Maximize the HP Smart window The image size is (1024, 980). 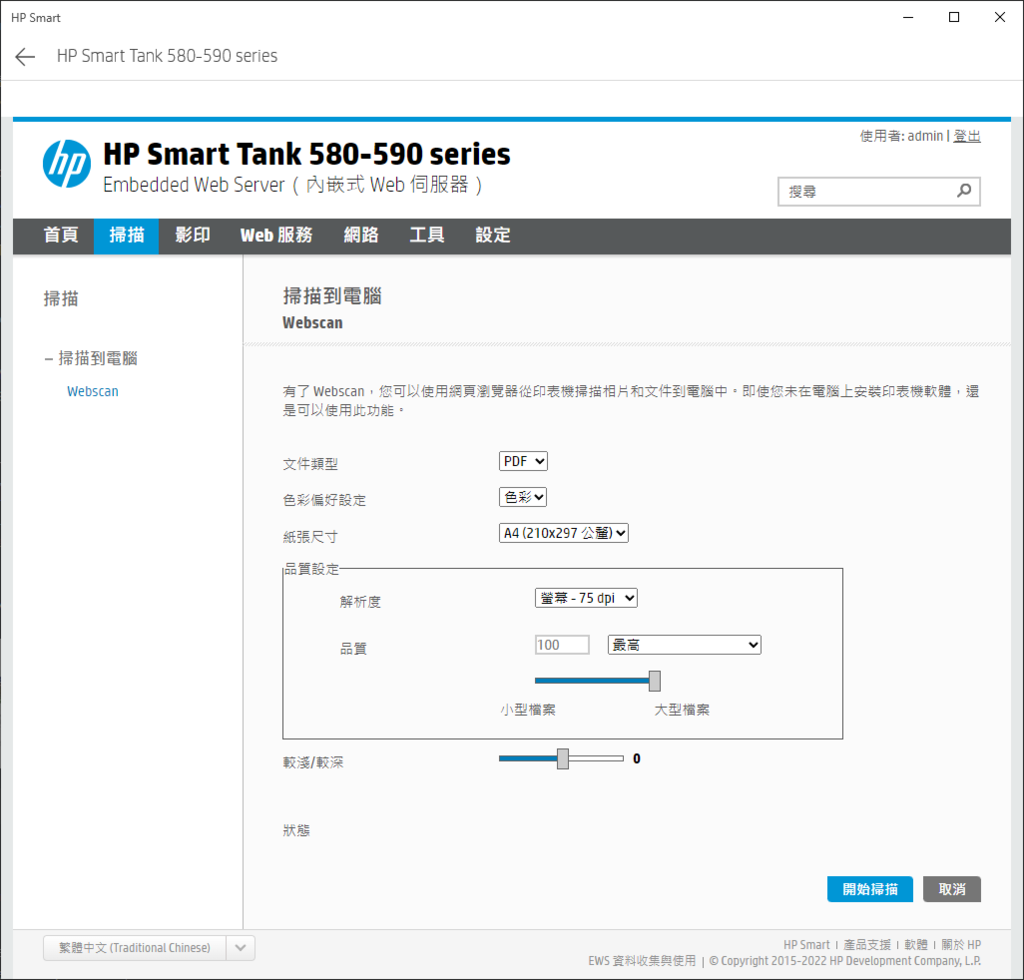tap(954, 17)
